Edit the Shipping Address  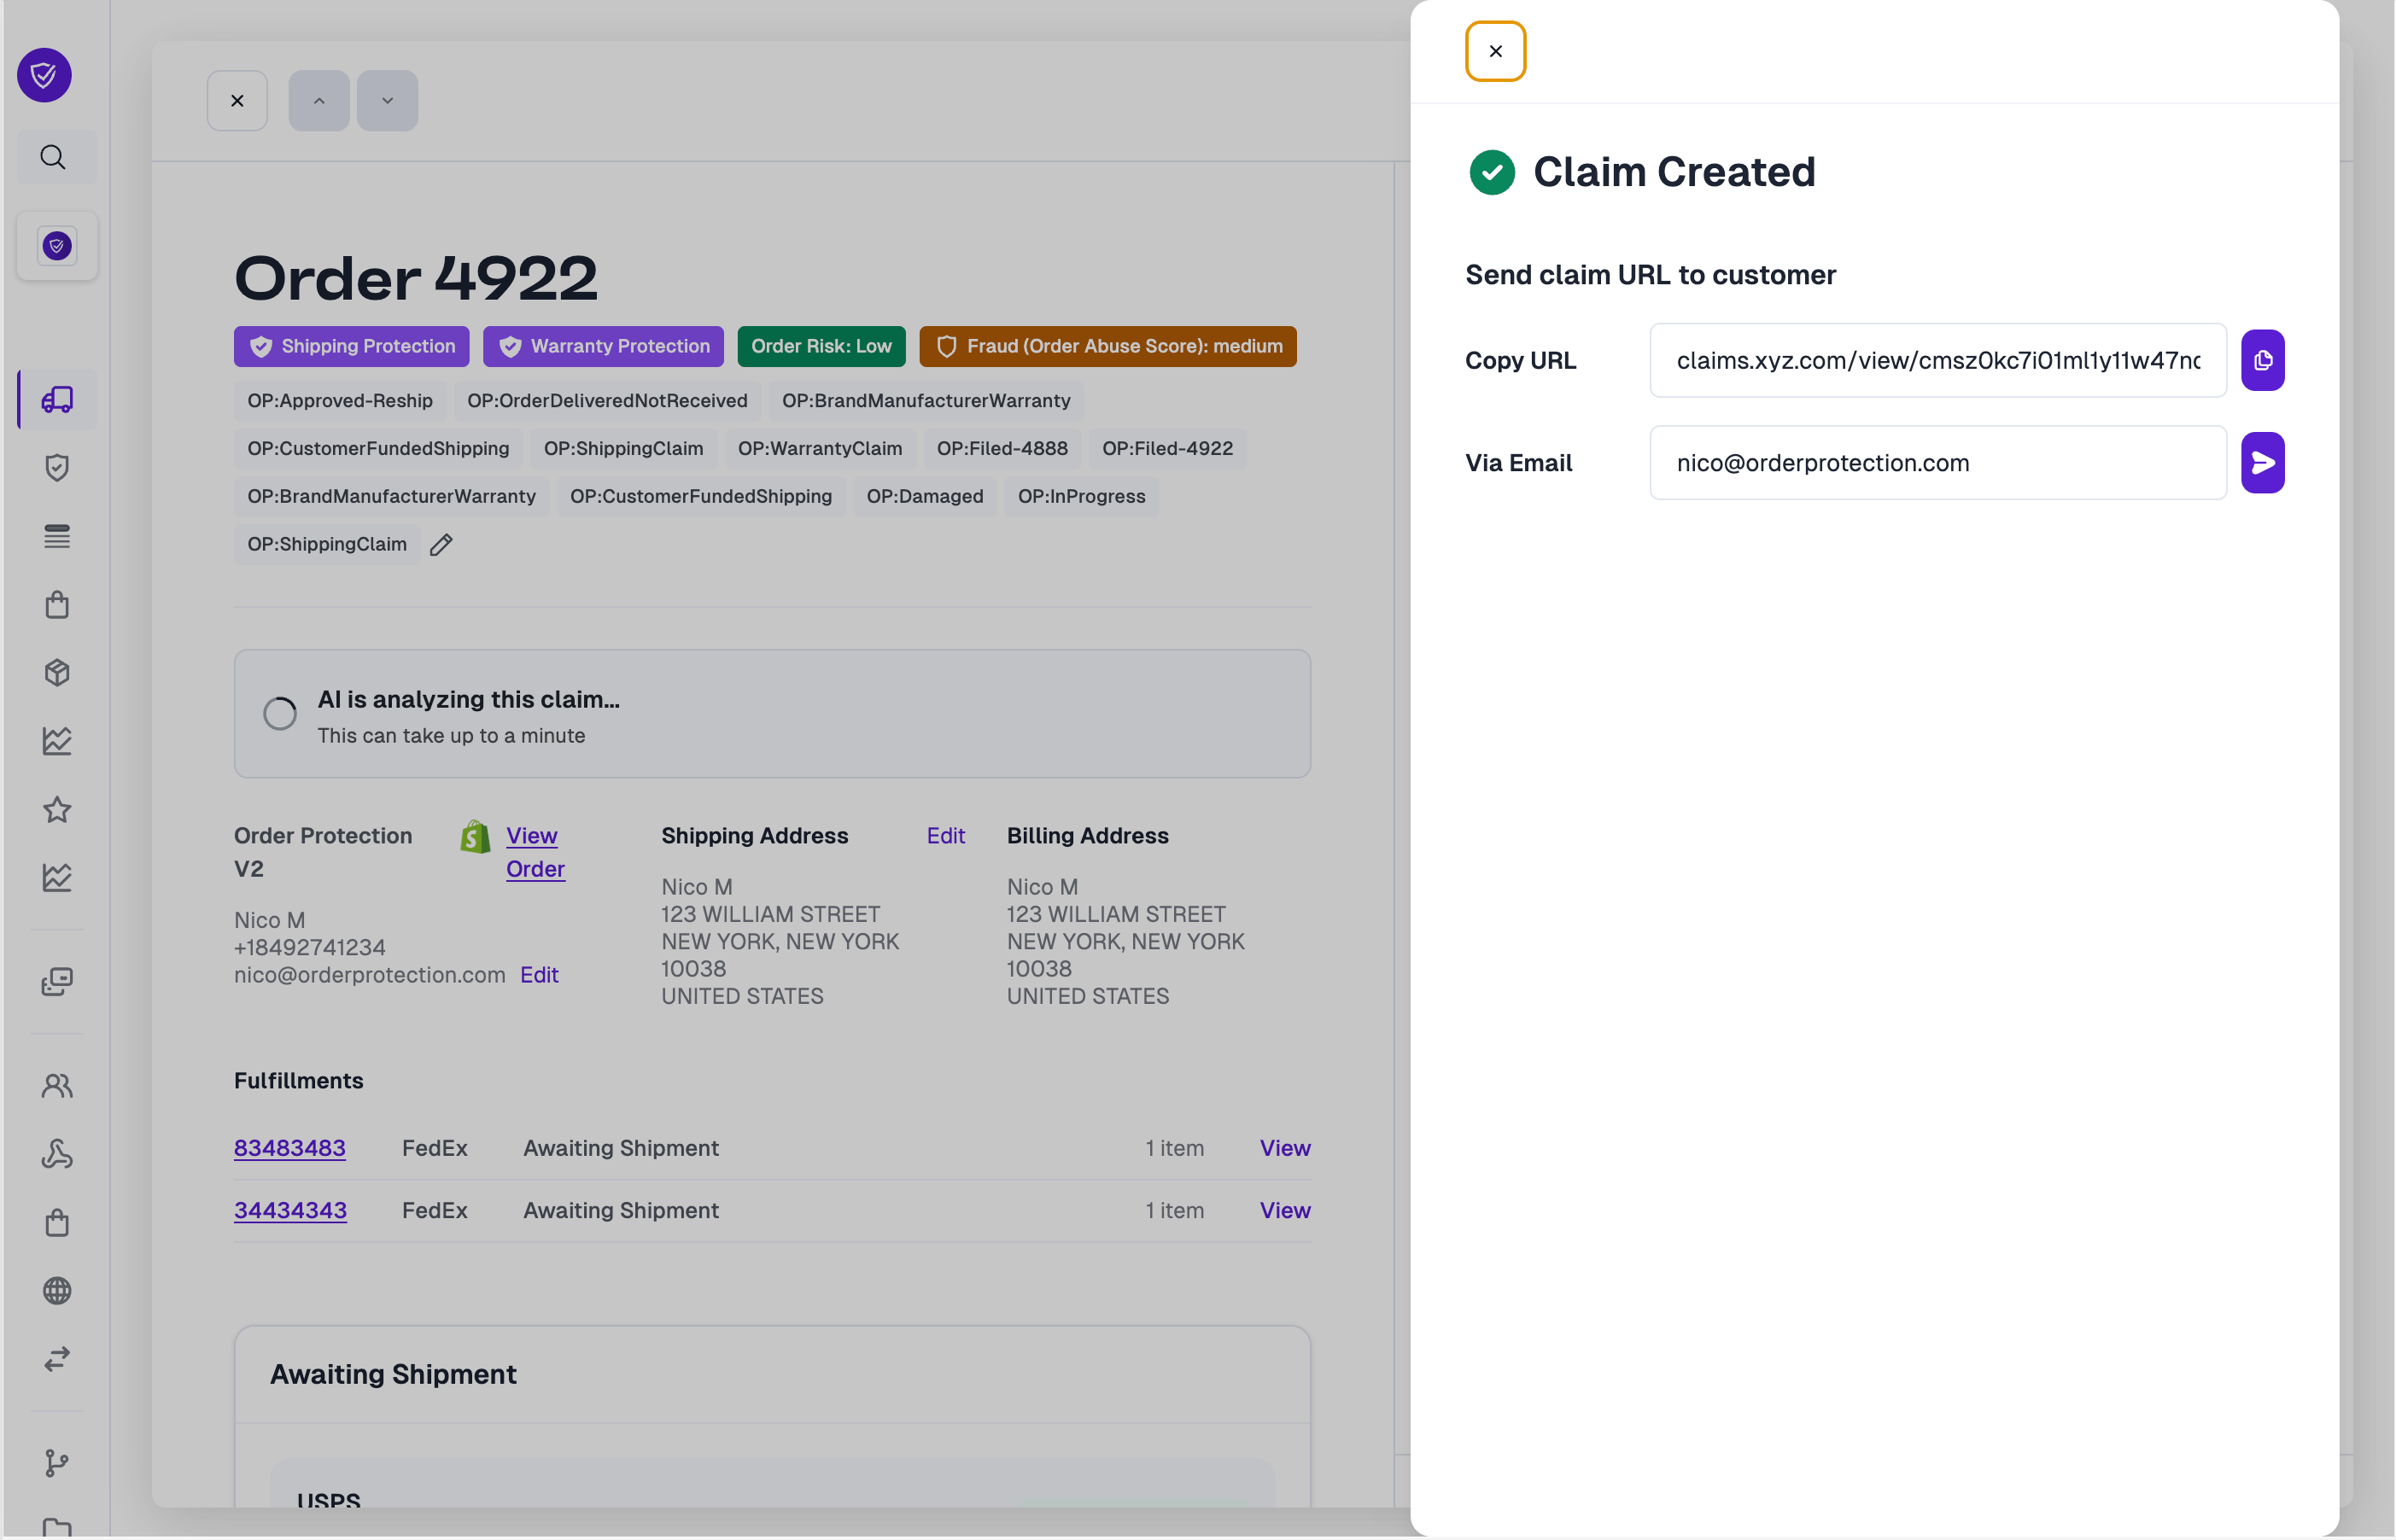[x=945, y=836]
